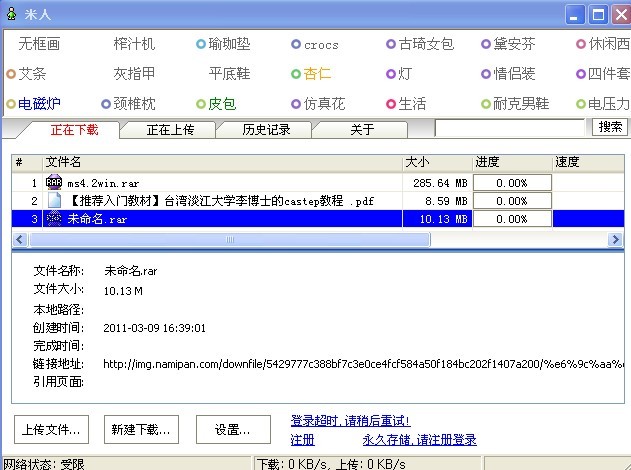Click the right arrow of horizontal scrollbar
Viewport: 631px width, 470px height.
[x=616, y=240]
